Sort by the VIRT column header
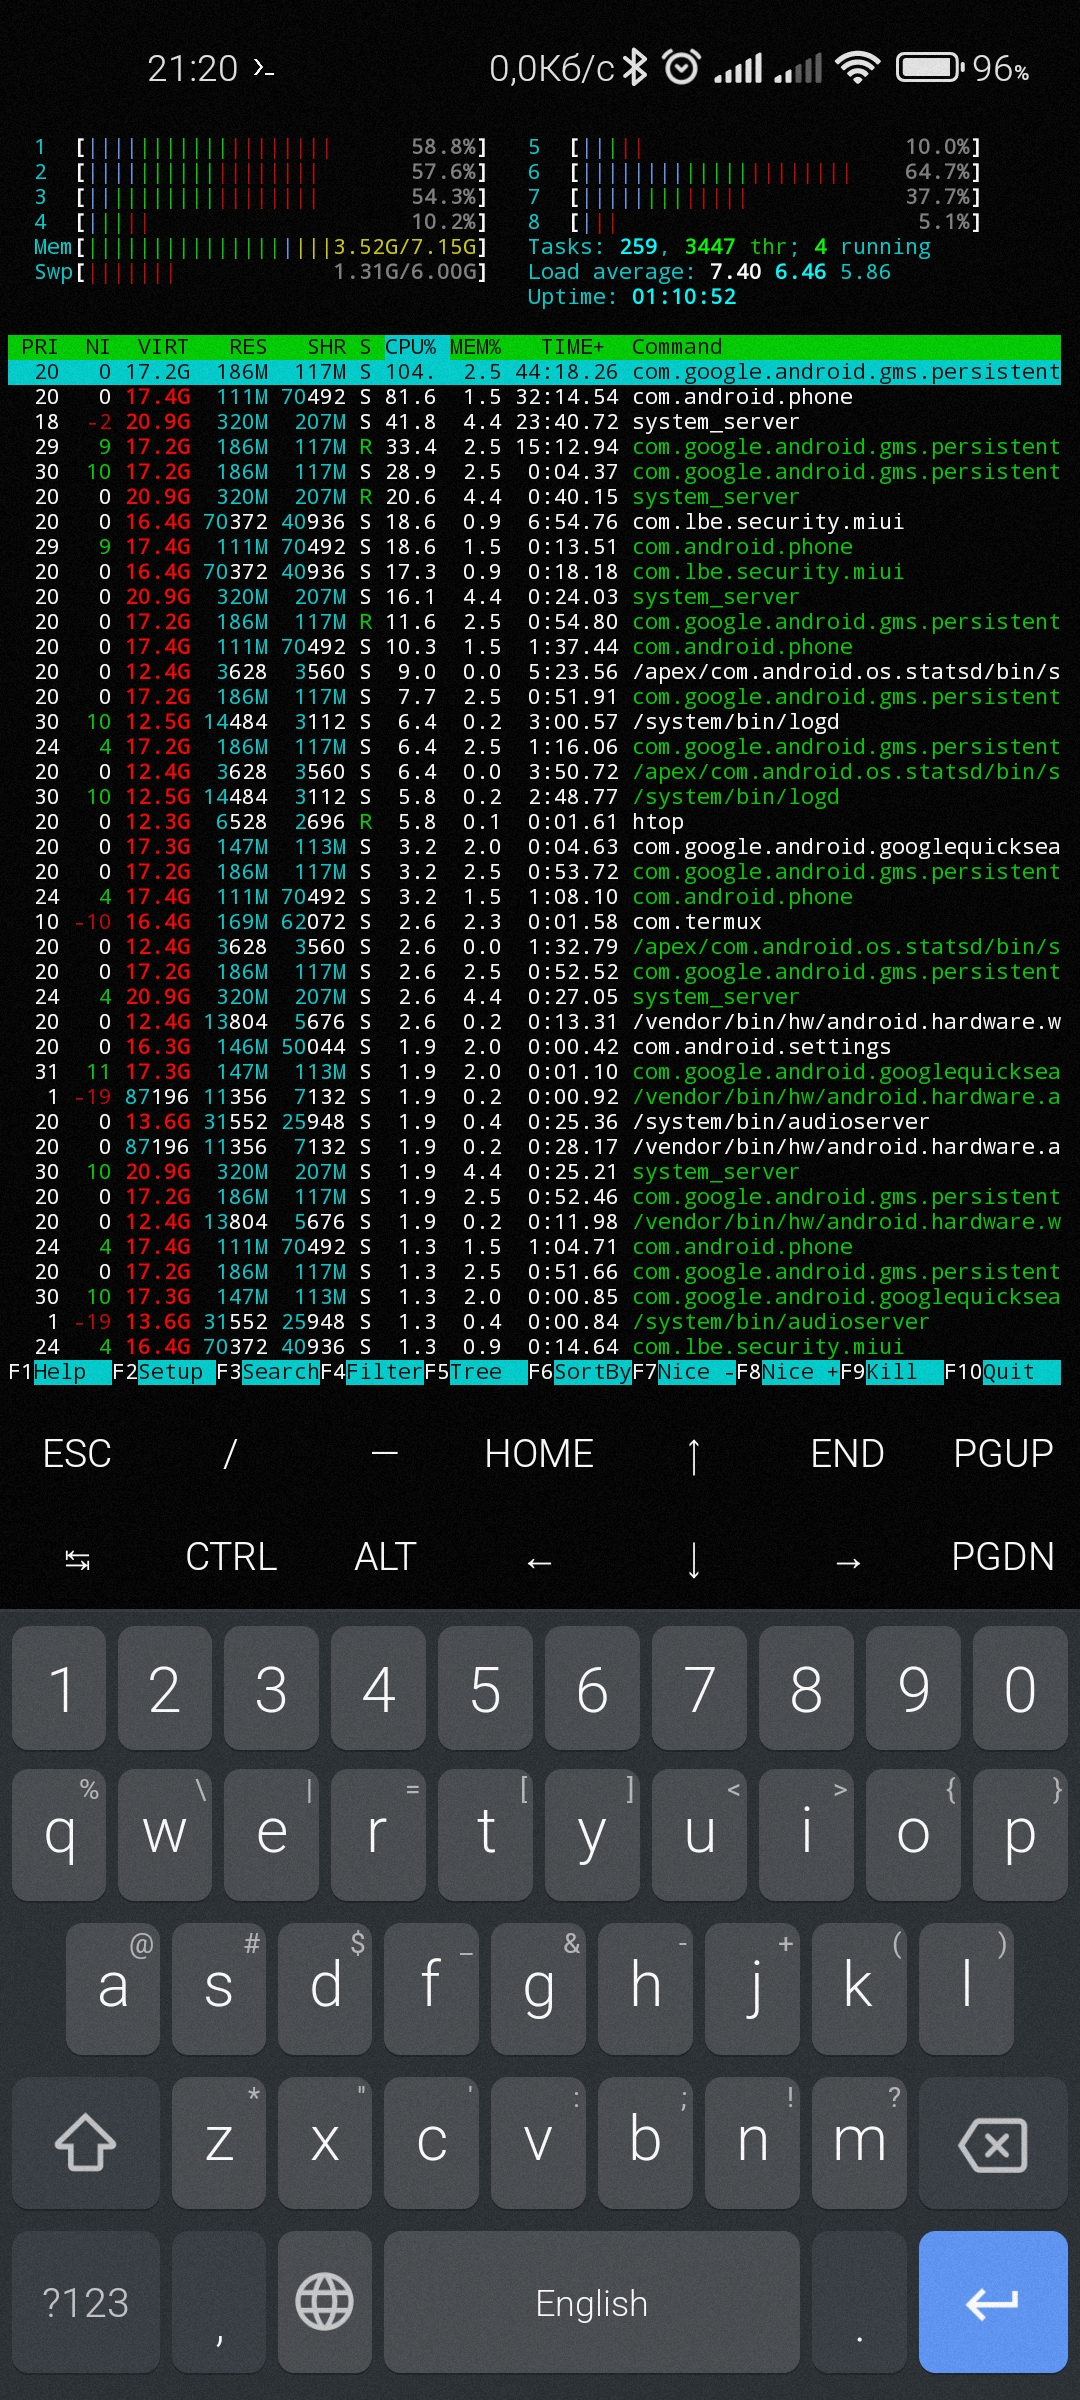The width and height of the screenshot is (1080, 2400). click(x=163, y=347)
